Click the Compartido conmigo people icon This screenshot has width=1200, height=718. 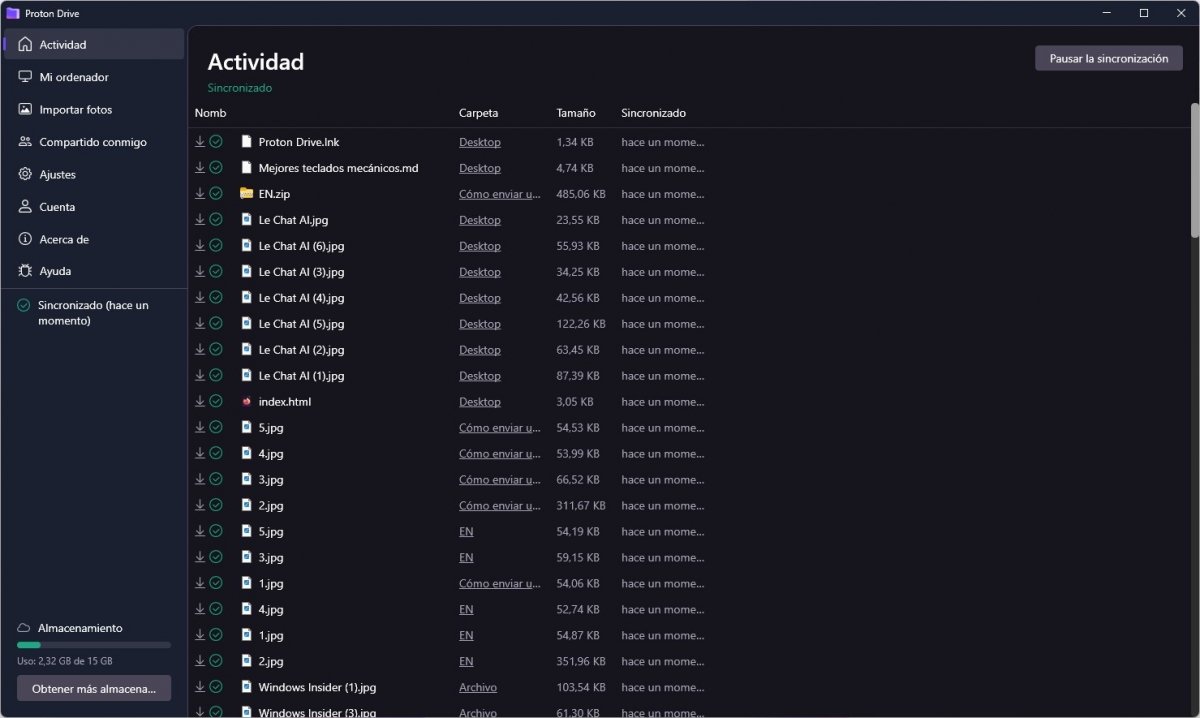[25, 142]
